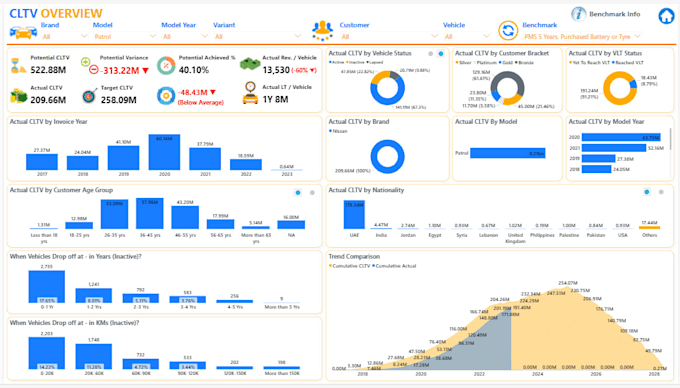The height and width of the screenshot is (388, 680).
Task: Select blue toggle dot on Vehicle Status chart
Action: [x=441, y=54]
